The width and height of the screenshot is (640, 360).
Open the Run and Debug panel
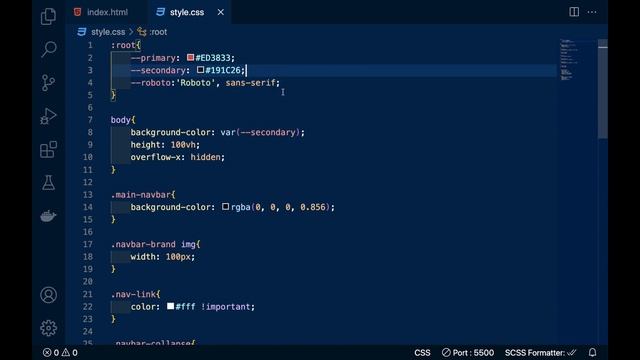(x=48, y=116)
